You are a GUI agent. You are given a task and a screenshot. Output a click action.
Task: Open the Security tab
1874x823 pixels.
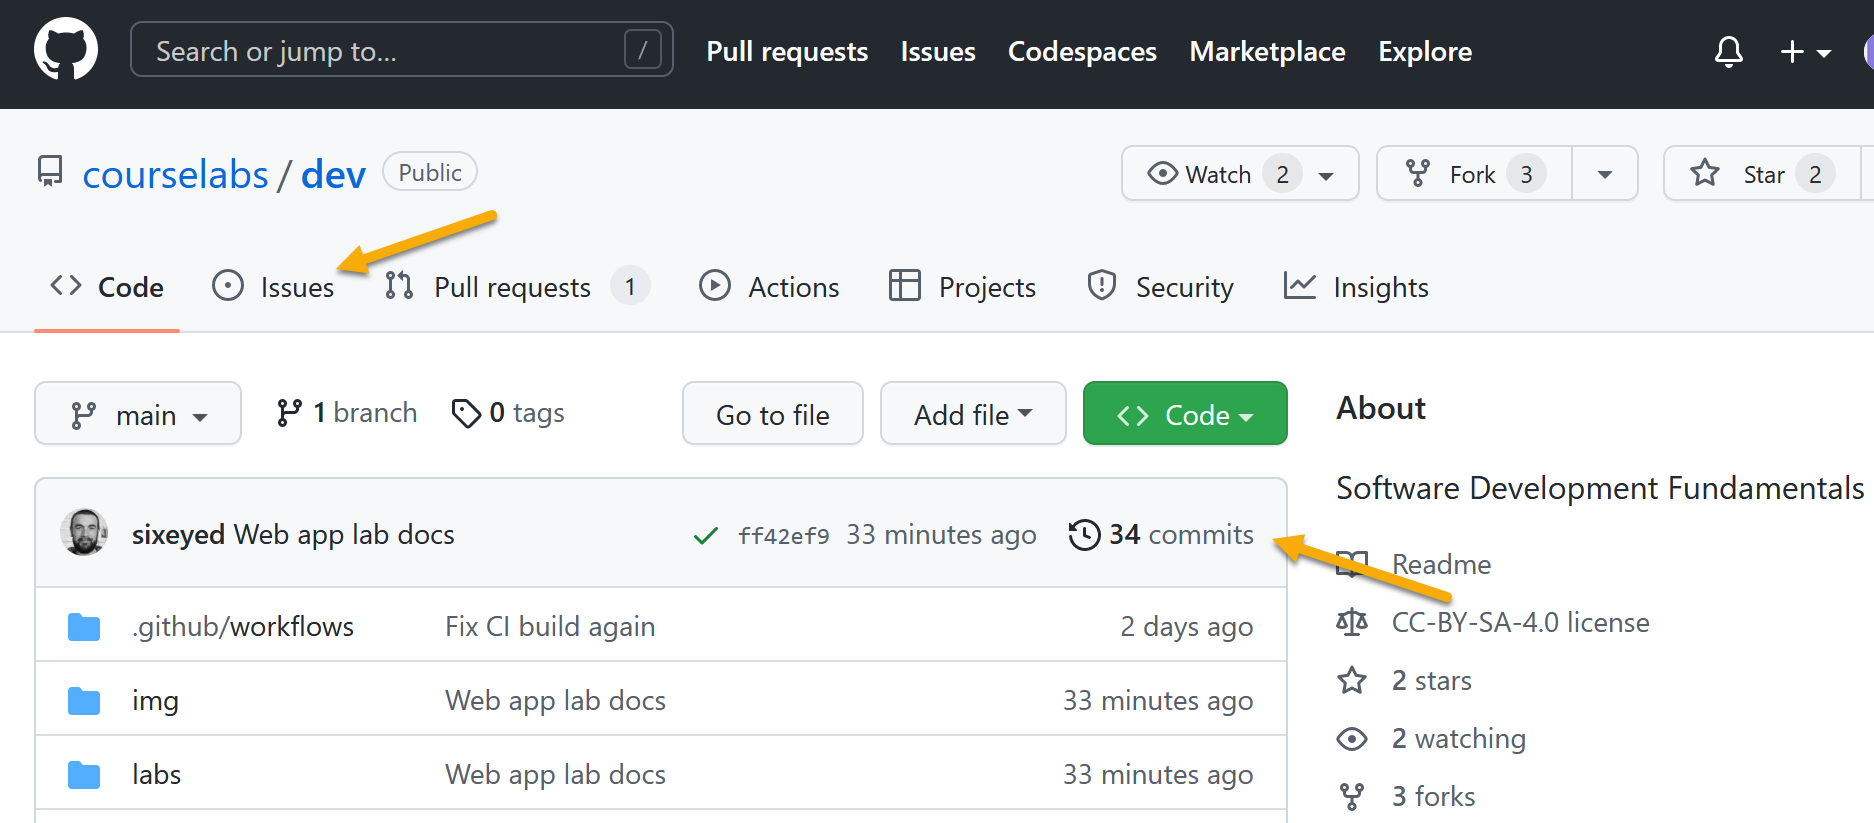tap(1160, 287)
